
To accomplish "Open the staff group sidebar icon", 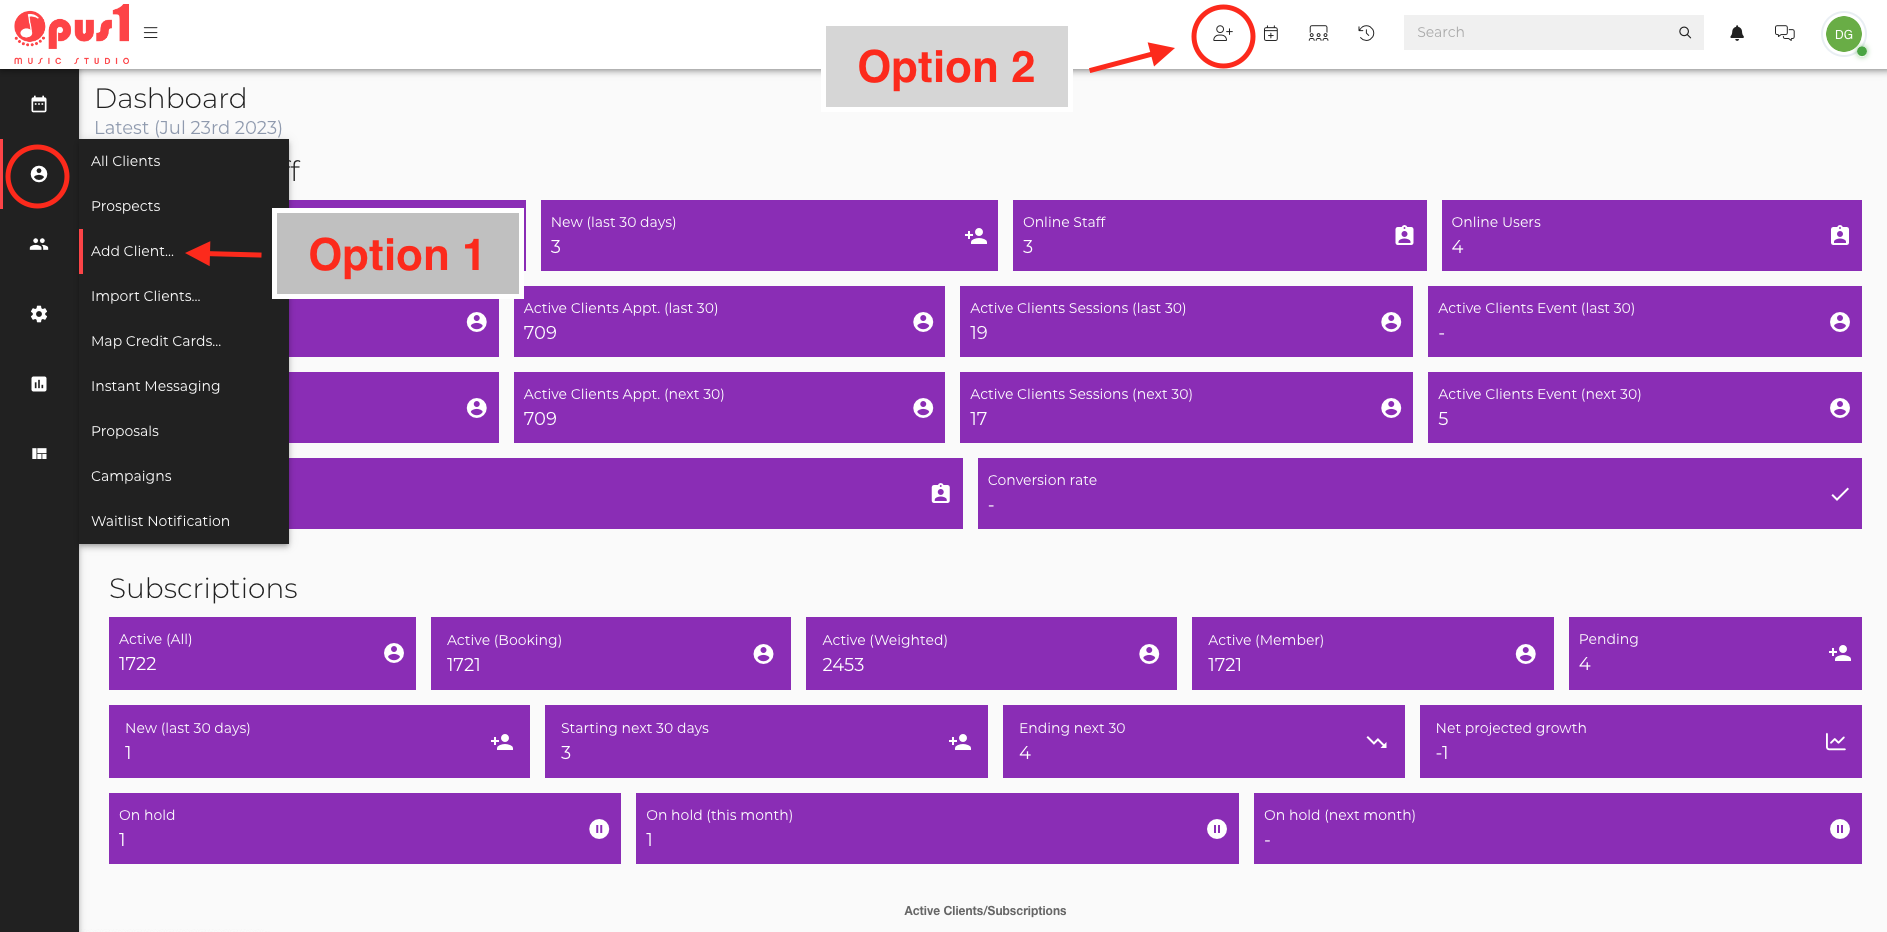I will (39, 244).
